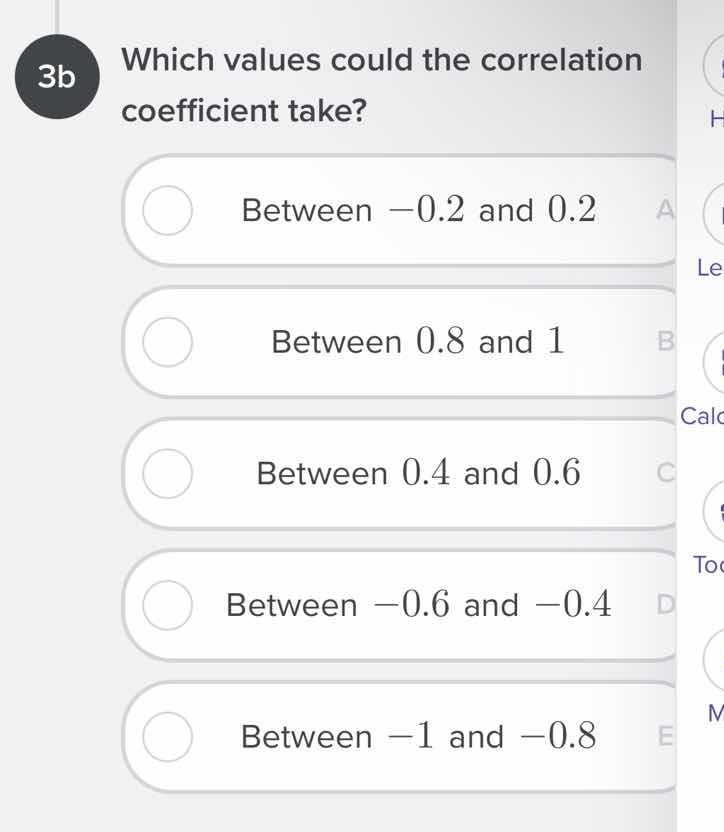Select the radio for Between 0.8 and 1

[x=167, y=342]
